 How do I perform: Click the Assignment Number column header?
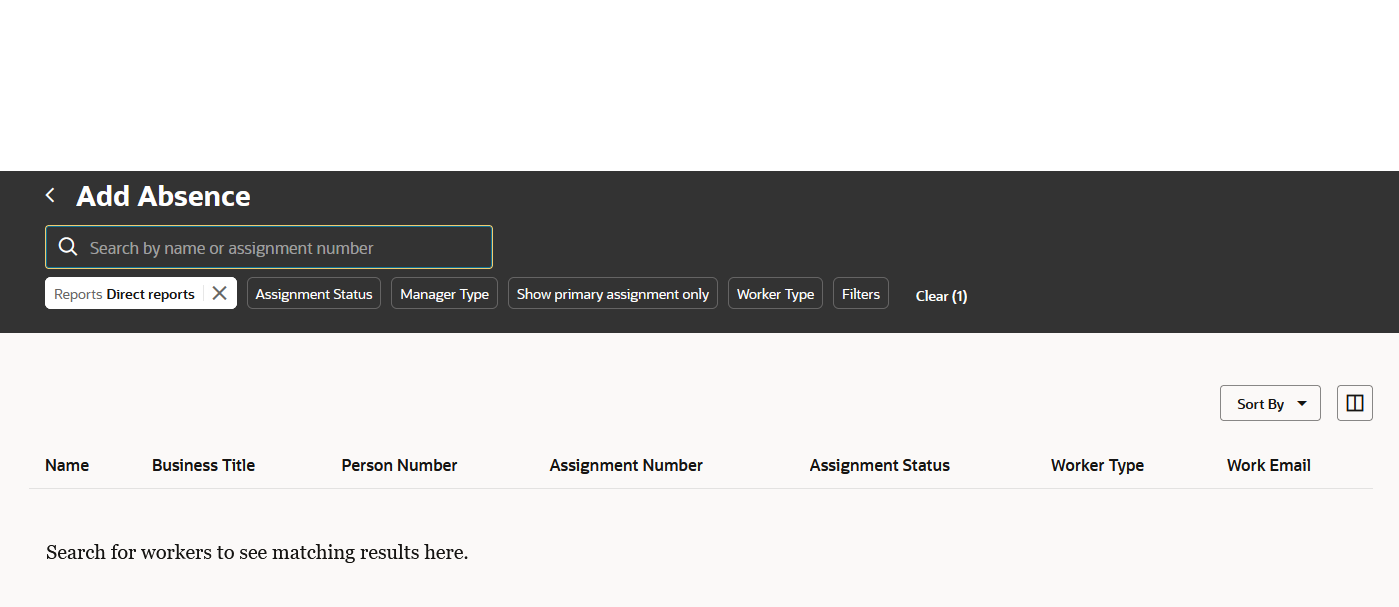pos(626,465)
